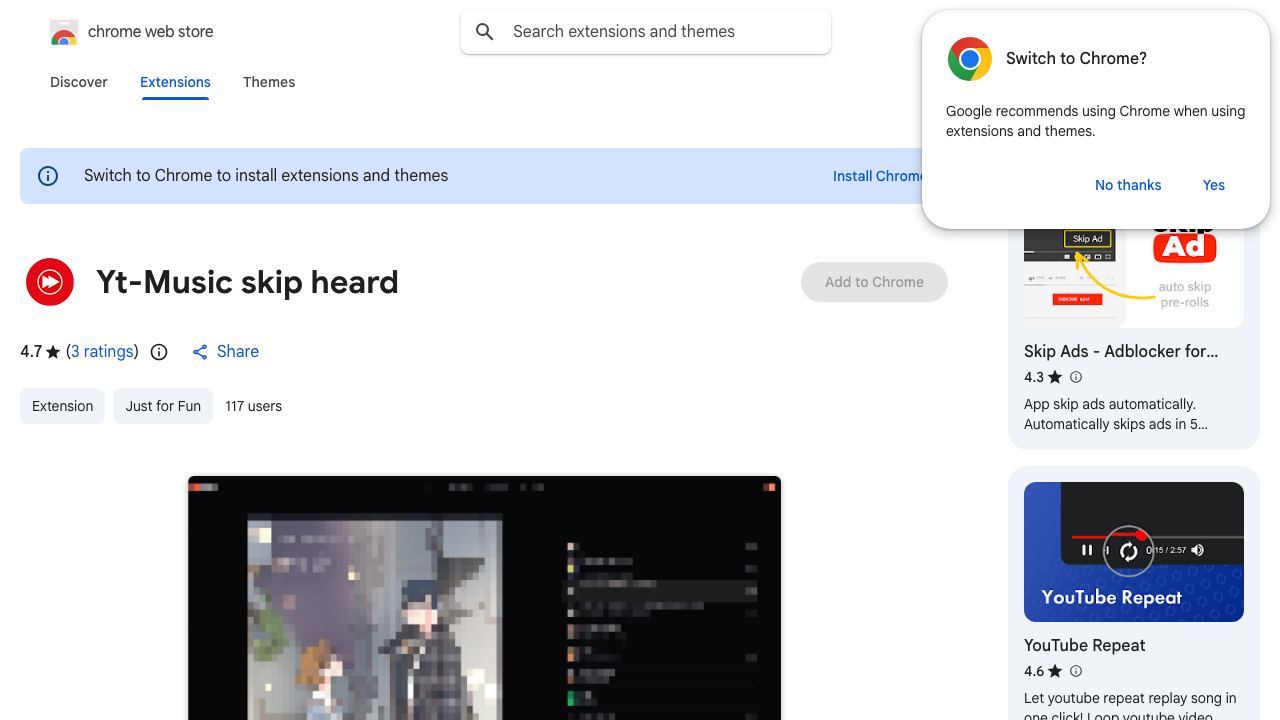The image size is (1280, 720).
Task: Accept the Switch to Chrome popup with Yes
Action: point(1214,185)
